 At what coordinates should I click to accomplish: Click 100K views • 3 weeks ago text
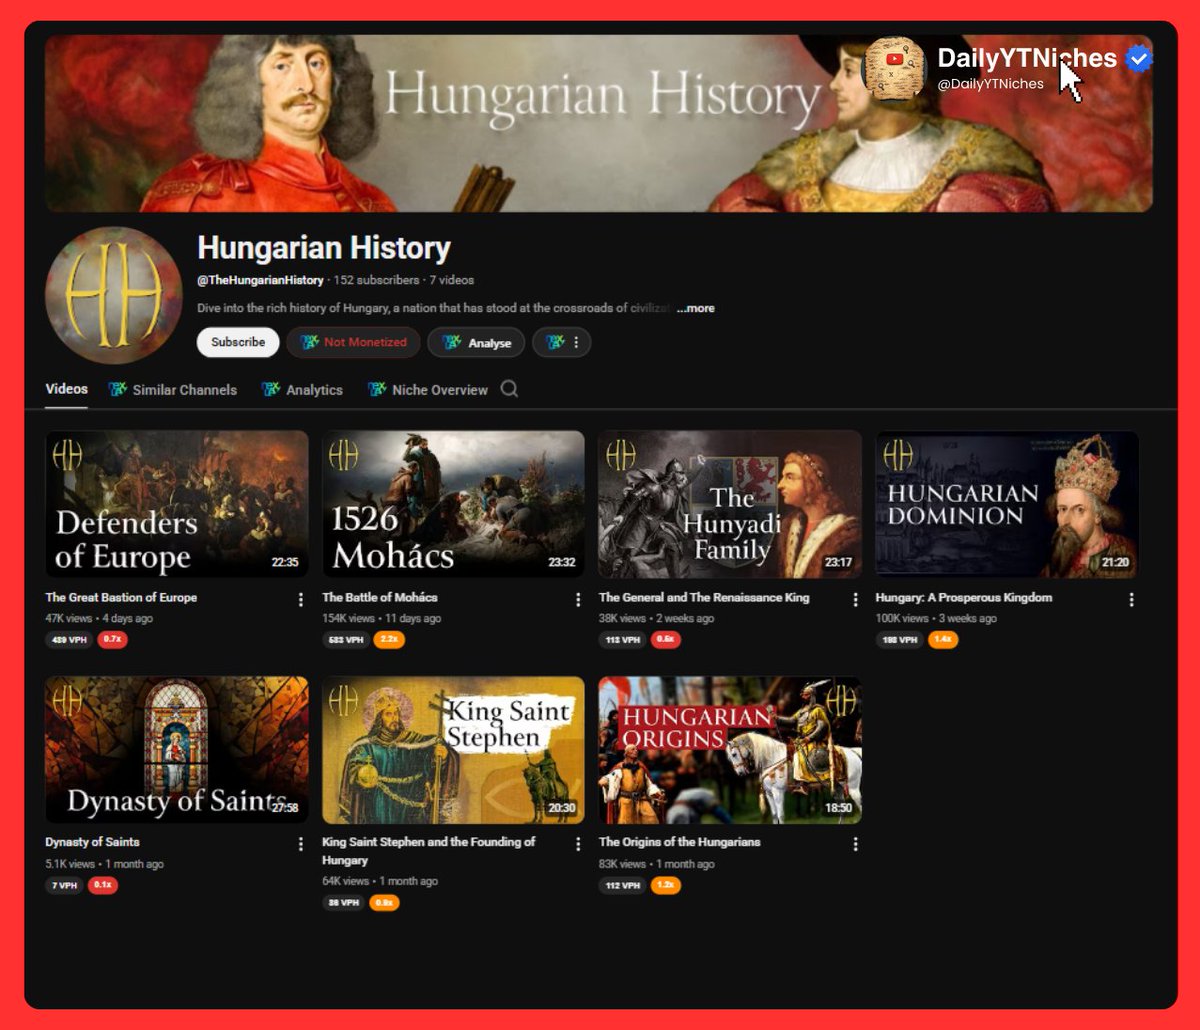pyautogui.click(x=936, y=619)
